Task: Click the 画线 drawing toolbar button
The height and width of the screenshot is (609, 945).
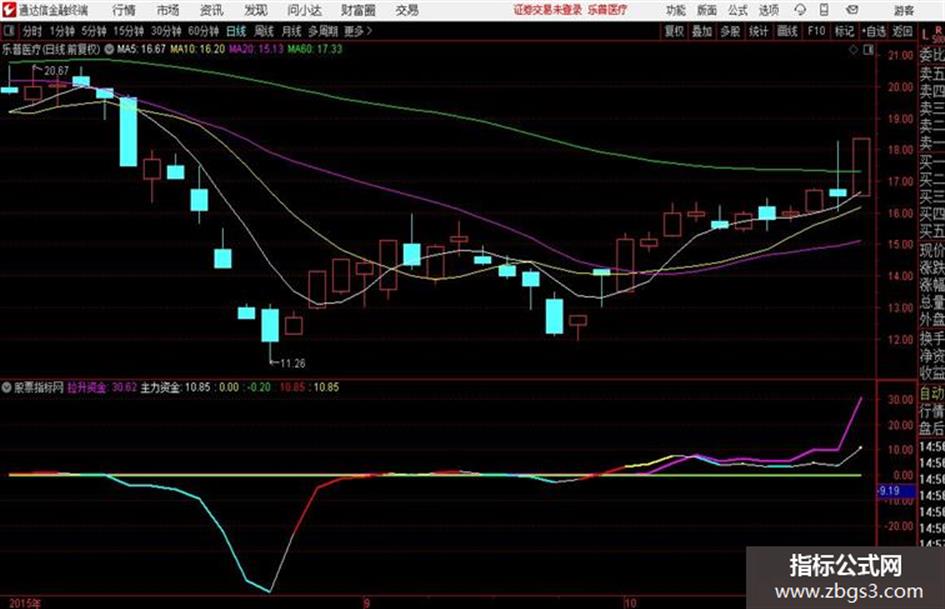Action: click(787, 31)
